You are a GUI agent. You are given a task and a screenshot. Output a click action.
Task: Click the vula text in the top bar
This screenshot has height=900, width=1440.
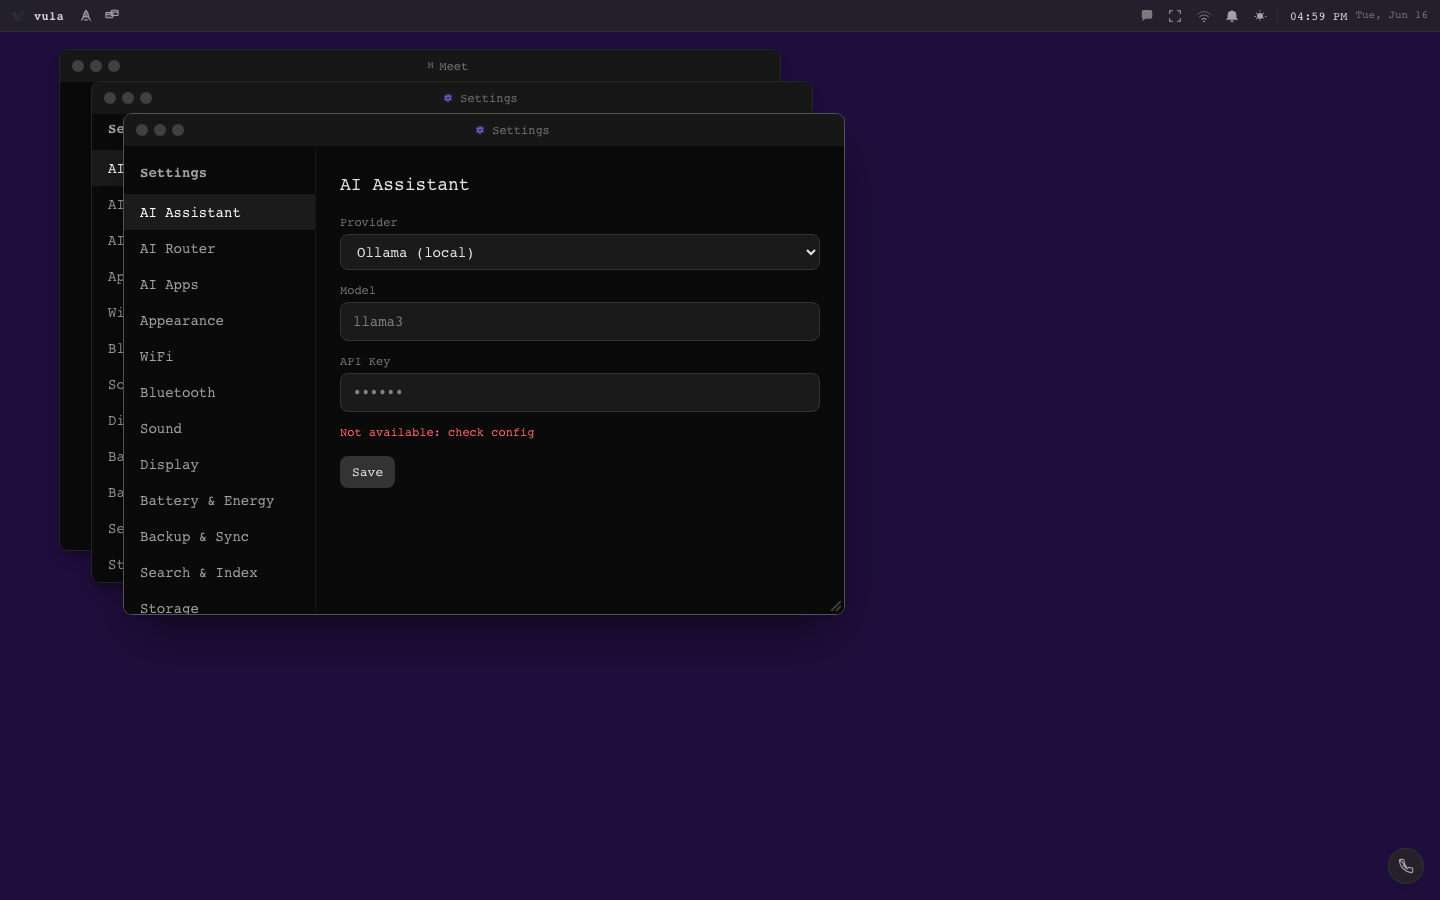pyautogui.click(x=49, y=16)
